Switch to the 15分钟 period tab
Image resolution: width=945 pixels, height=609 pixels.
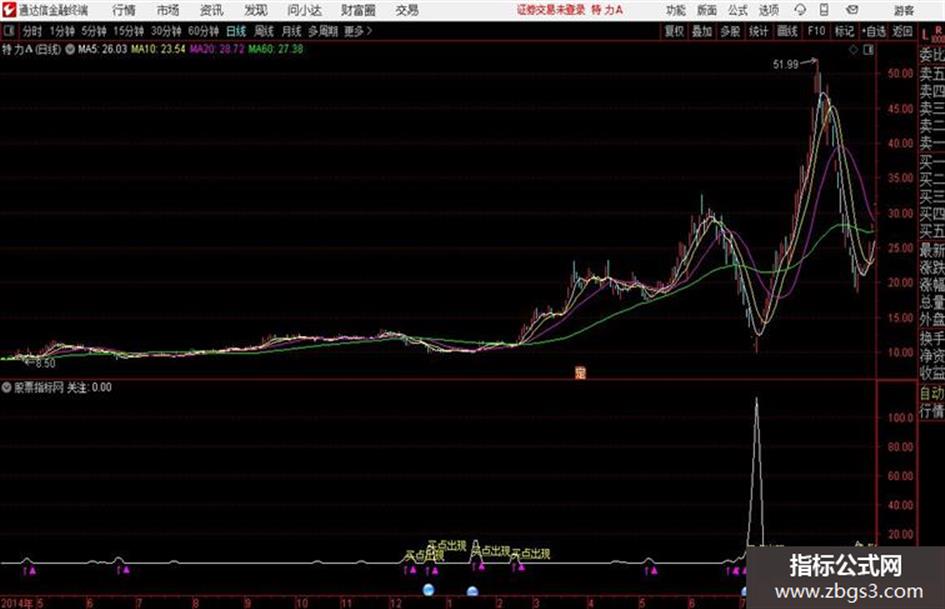129,31
